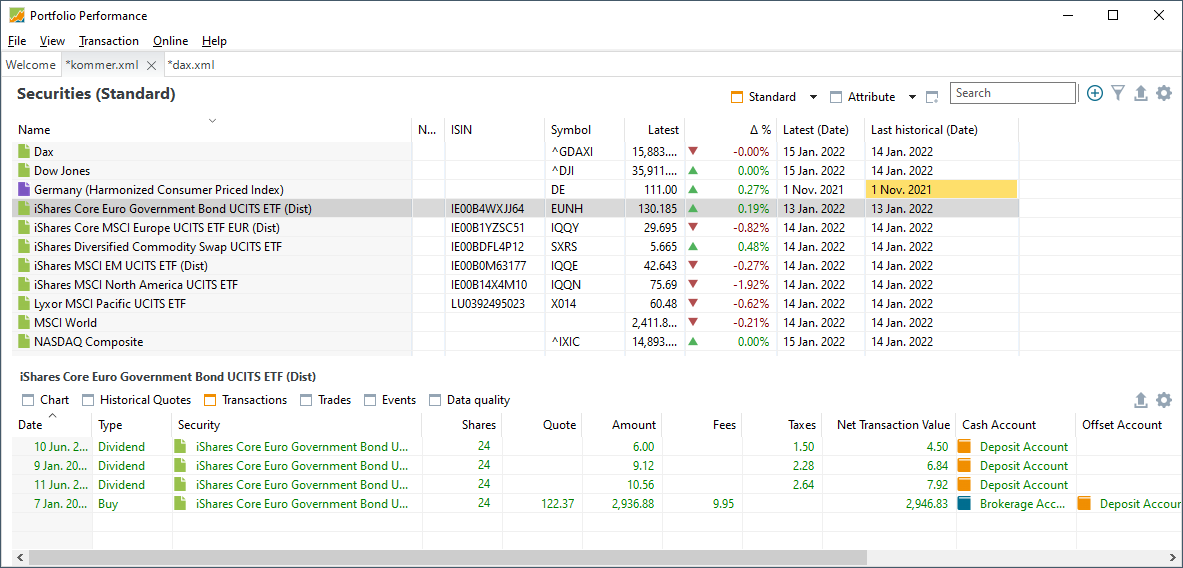Select the kommer.xml tab
This screenshot has width=1183, height=568.
(102, 65)
